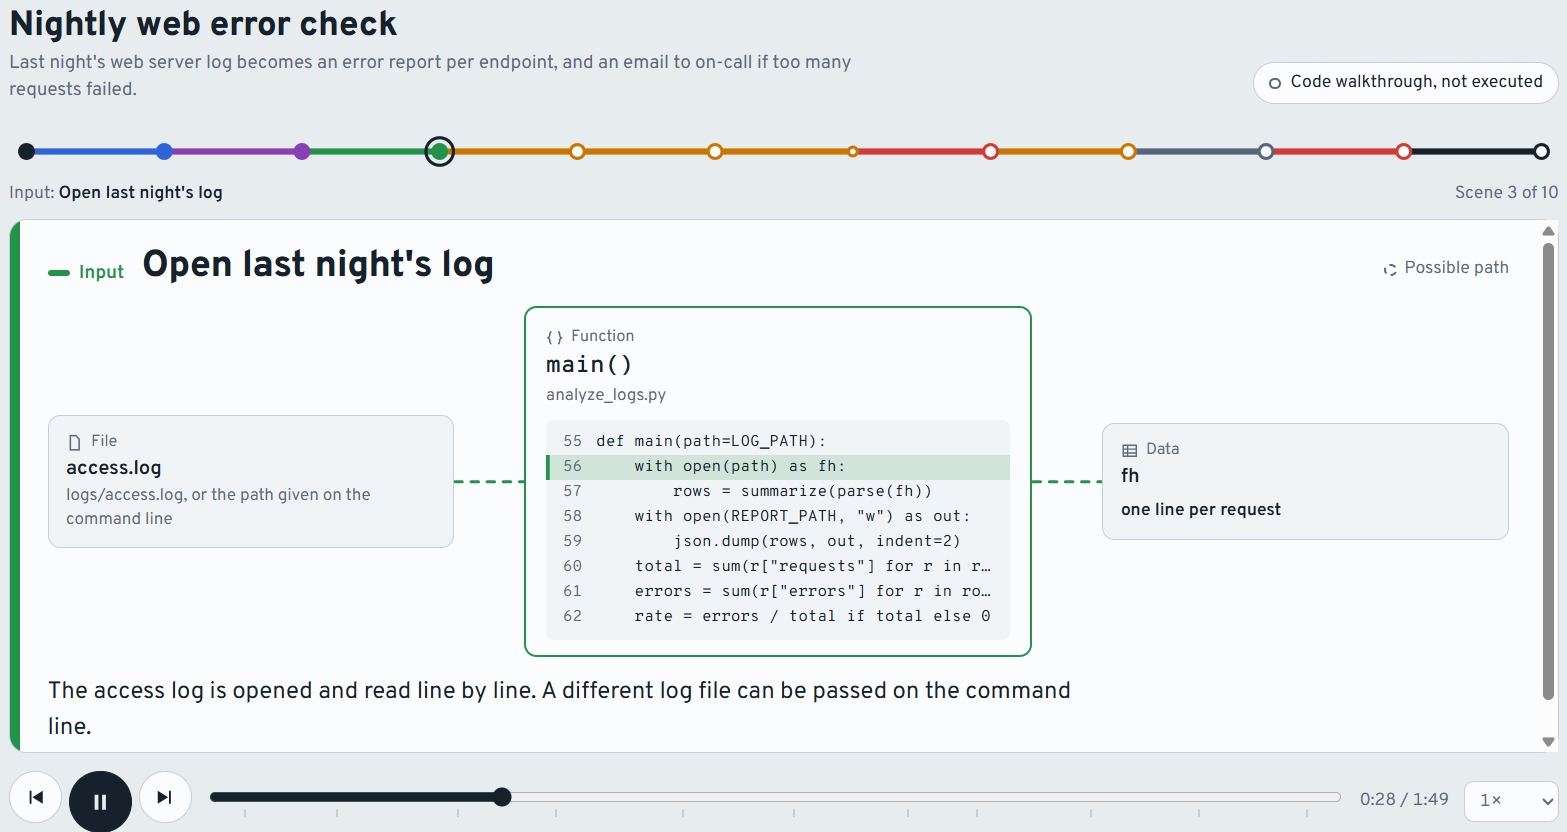The height and width of the screenshot is (832, 1567).
Task: Click the scene panel scroll down arrow
Action: click(x=1548, y=742)
